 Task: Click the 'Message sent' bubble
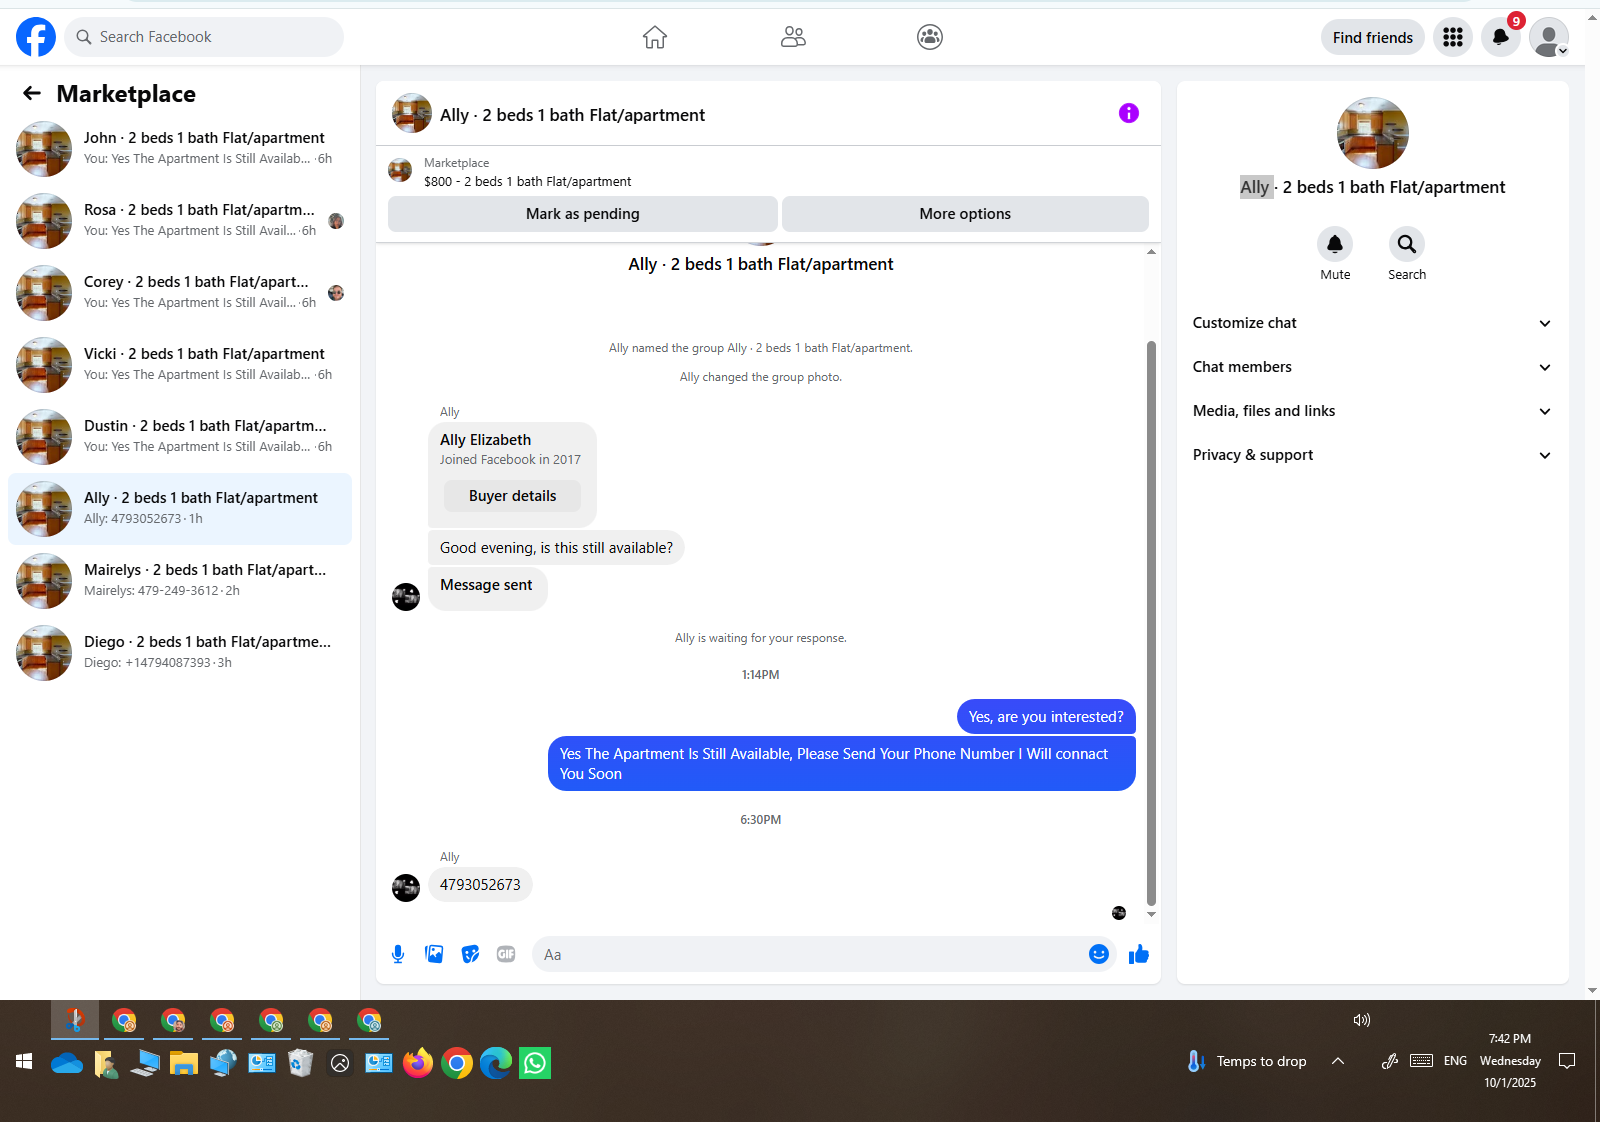[x=487, y=588]
